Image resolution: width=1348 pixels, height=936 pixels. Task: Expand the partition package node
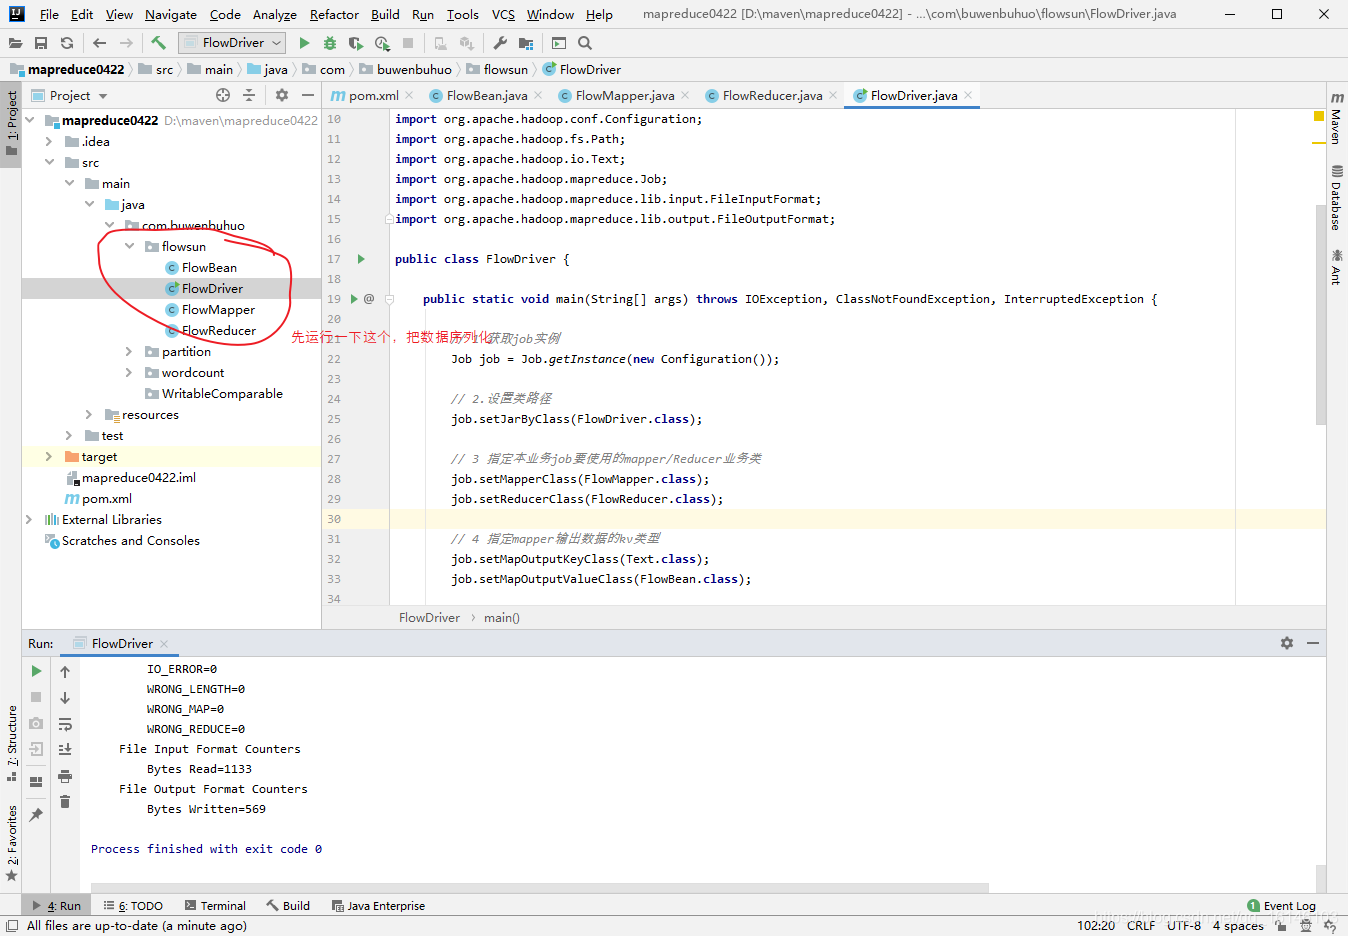[x=129, y=352]
